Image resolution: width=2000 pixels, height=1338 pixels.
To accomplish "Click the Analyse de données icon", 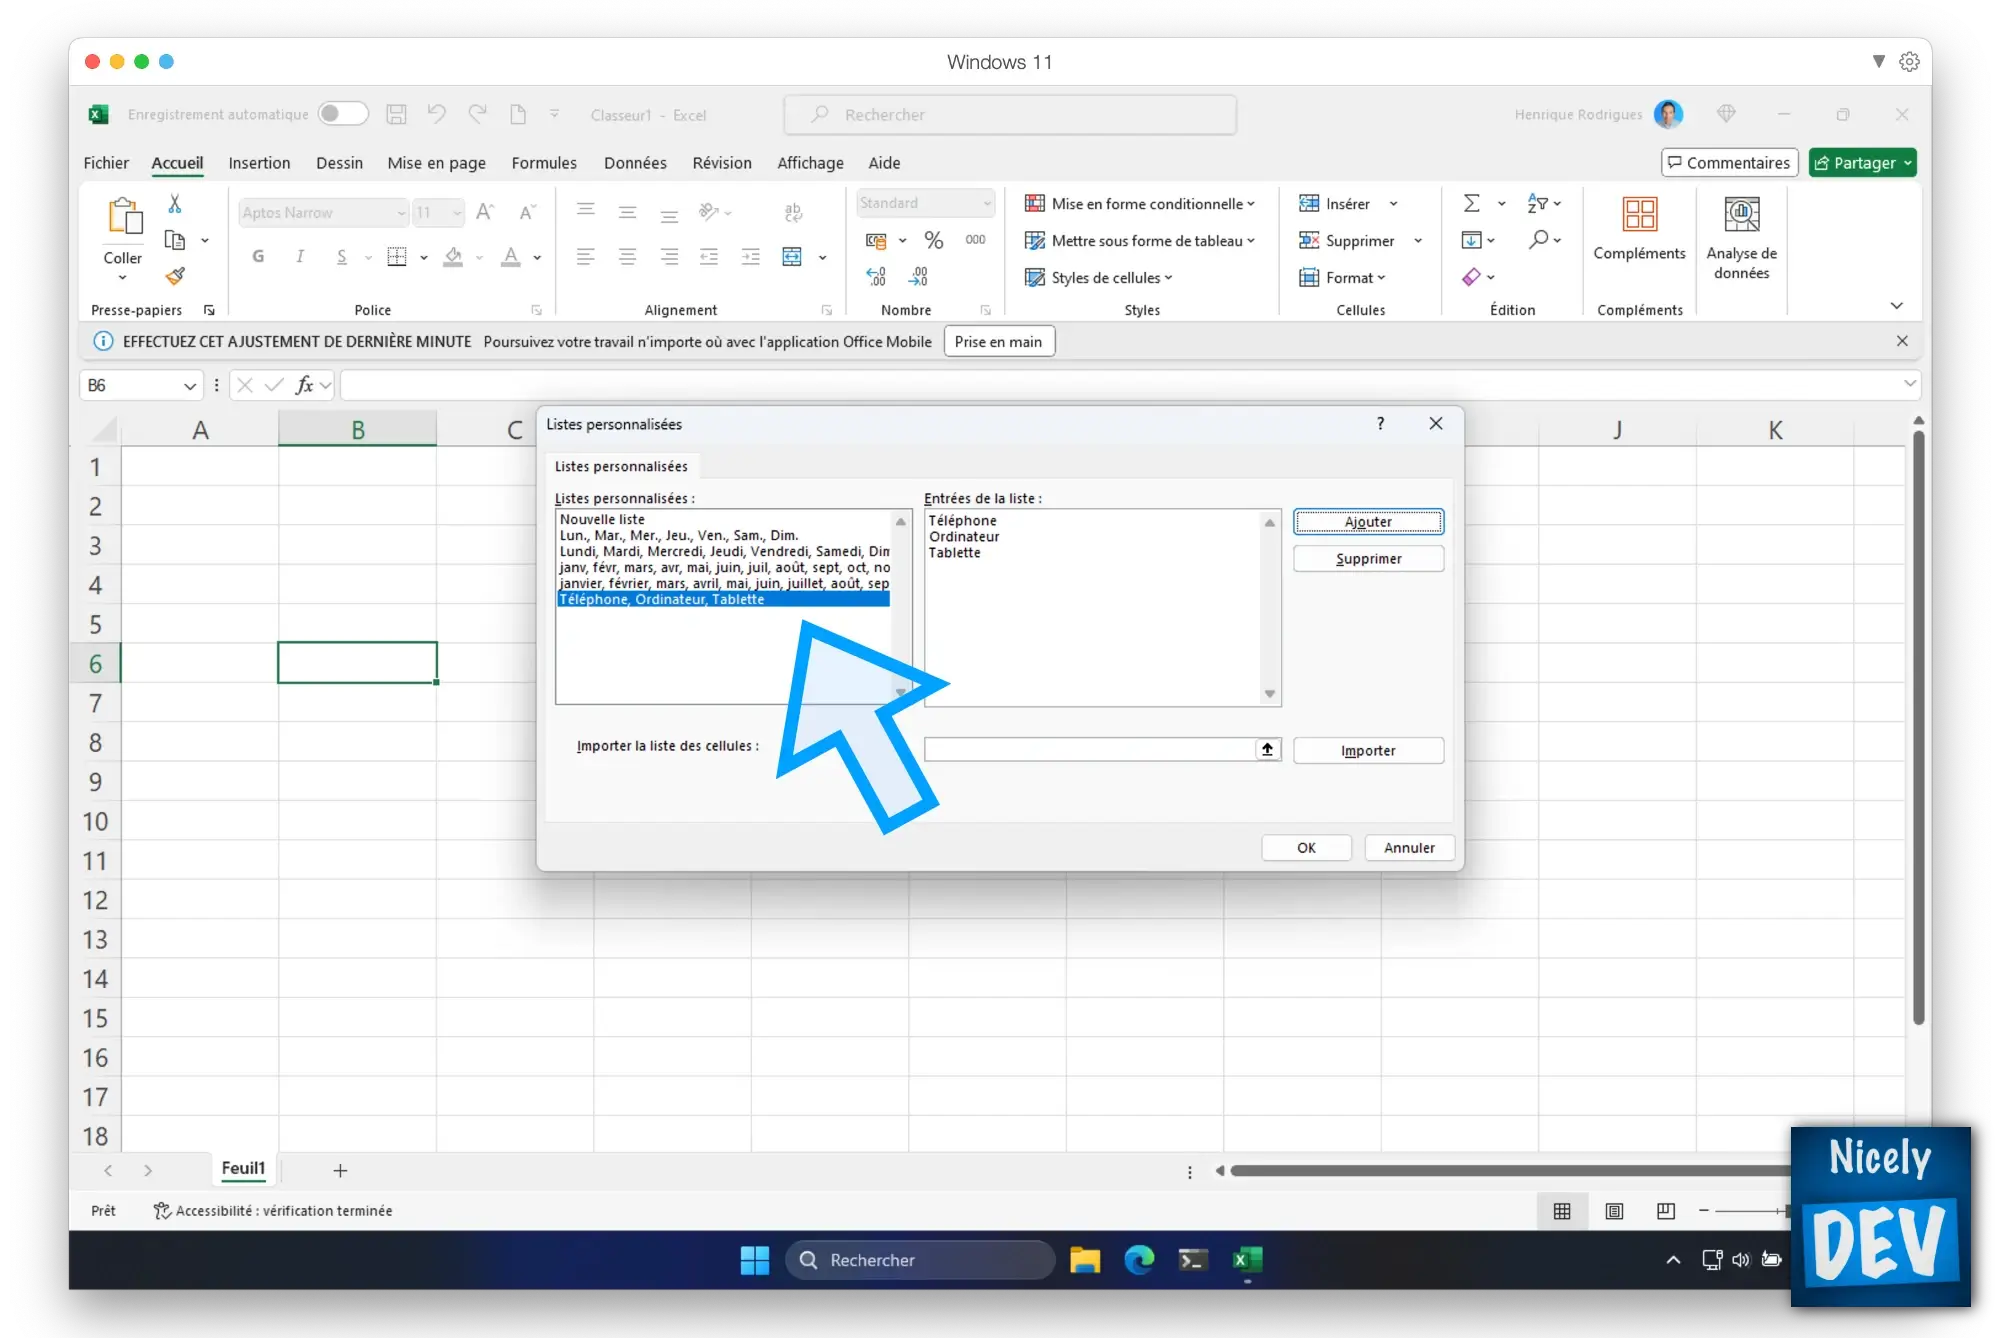I will [x=1742, y=214].
